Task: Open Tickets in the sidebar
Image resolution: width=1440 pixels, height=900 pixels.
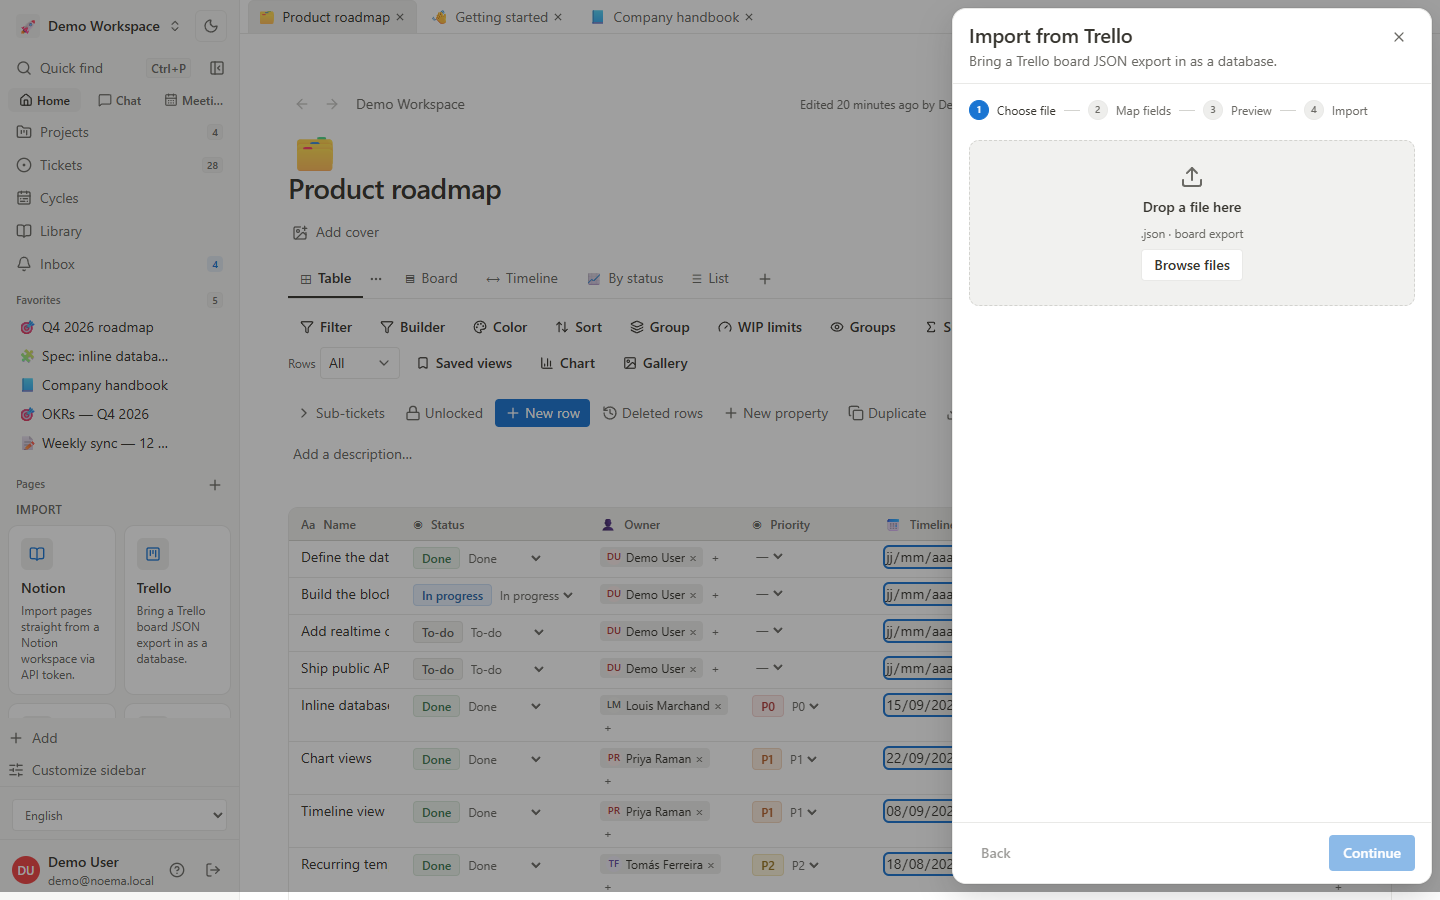Action: click(x=120, y=165)
